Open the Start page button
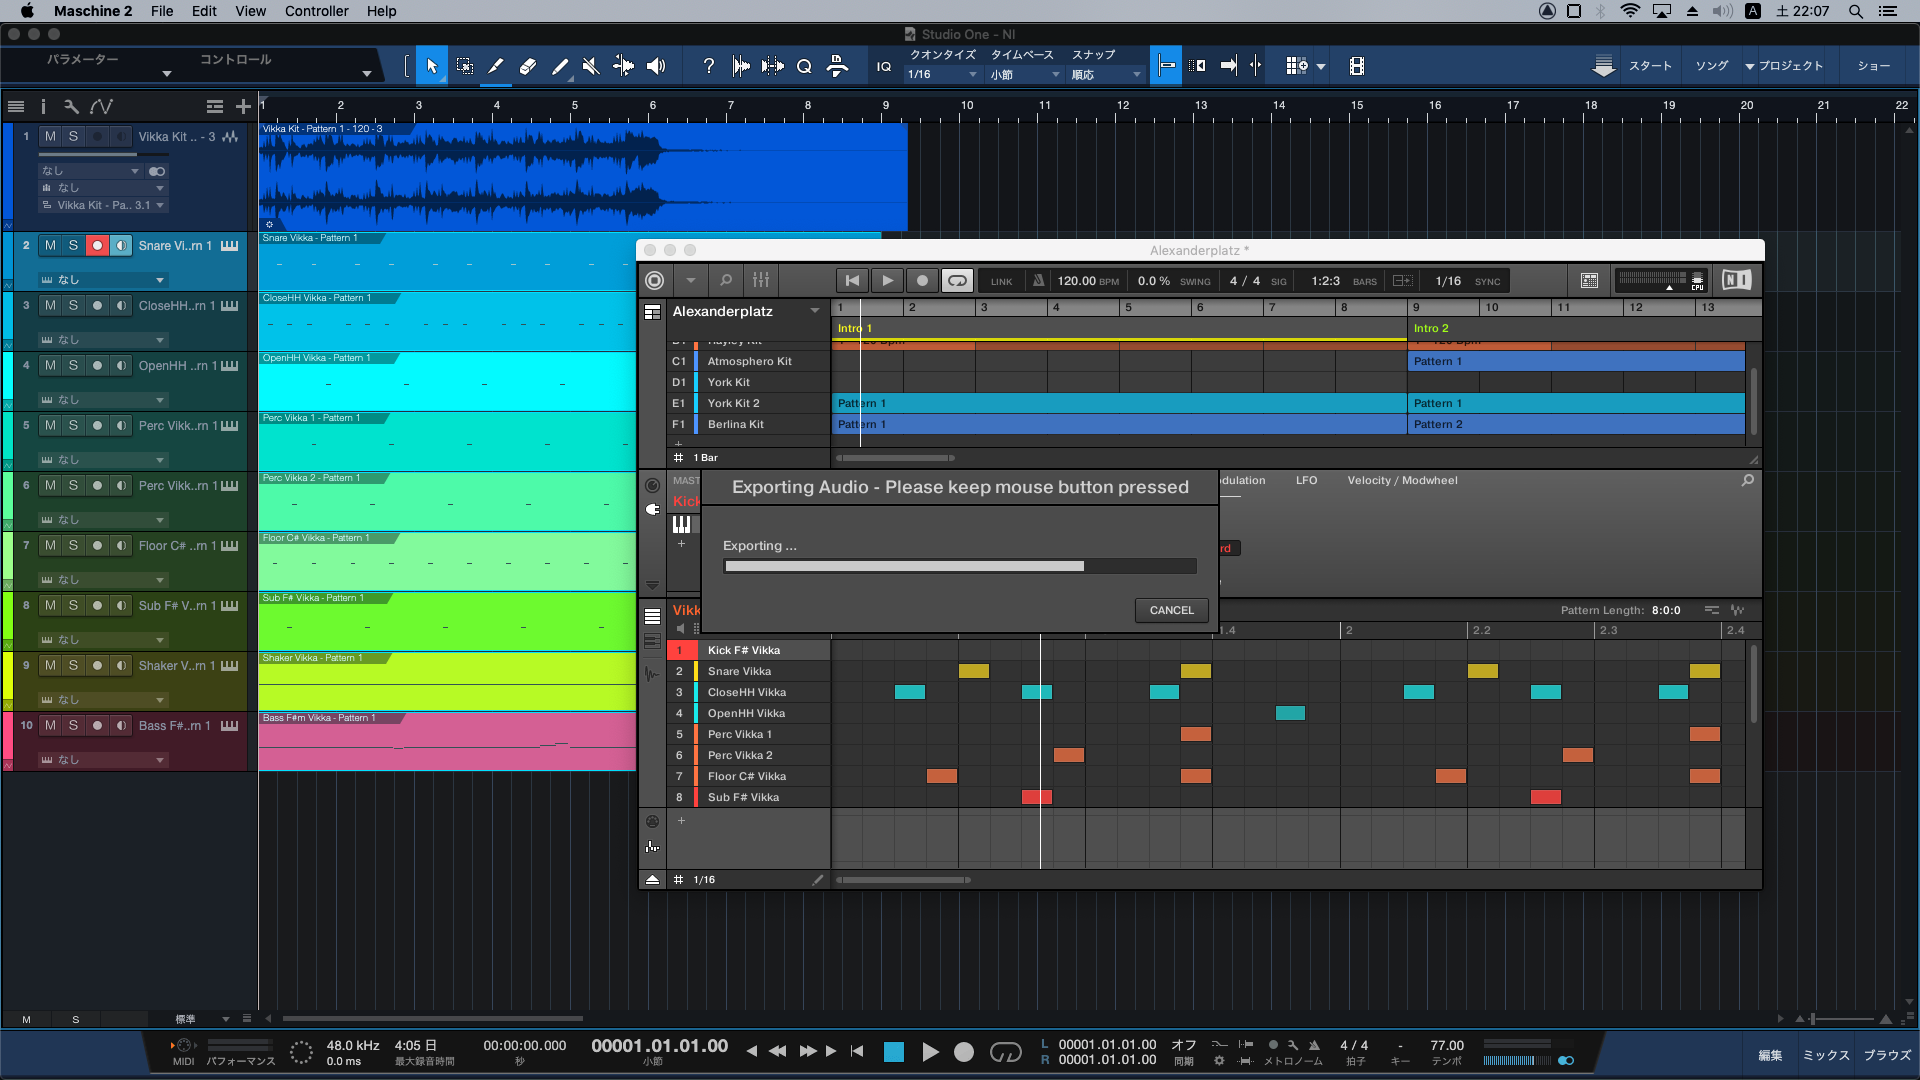 [1650, 66]
